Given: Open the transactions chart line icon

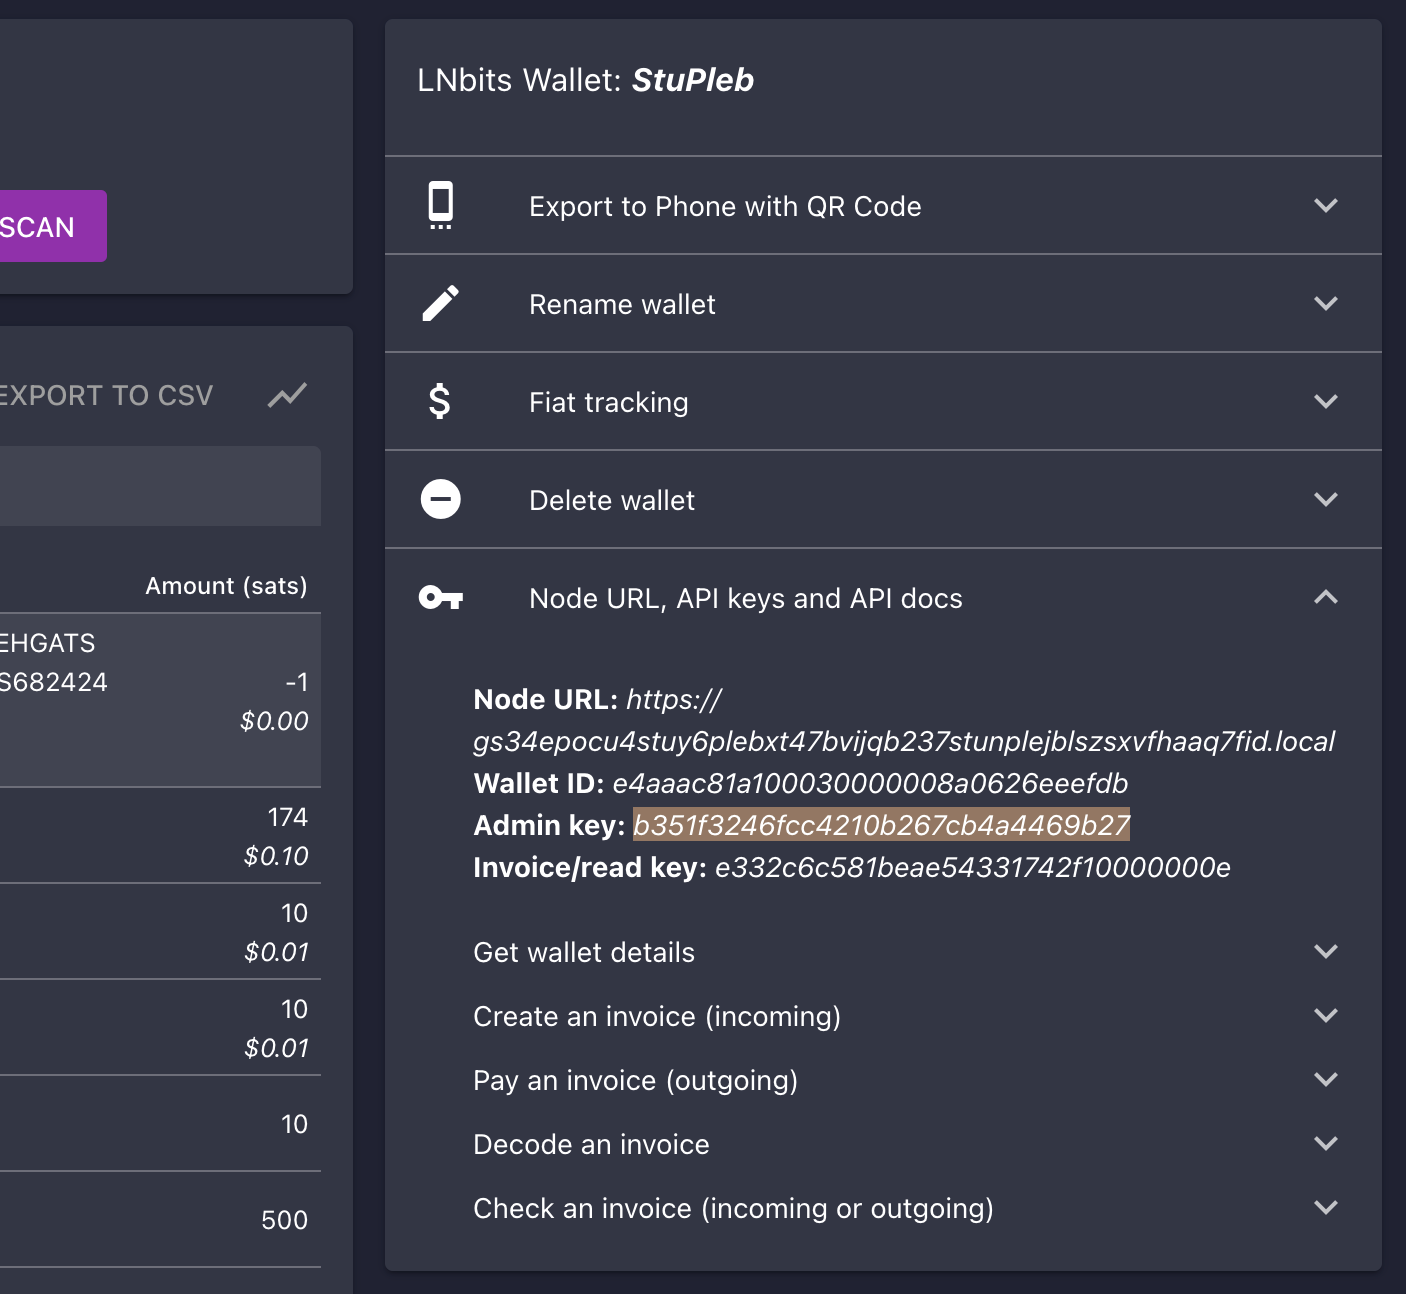Looking at the screenshot, I should click(287, 395).
